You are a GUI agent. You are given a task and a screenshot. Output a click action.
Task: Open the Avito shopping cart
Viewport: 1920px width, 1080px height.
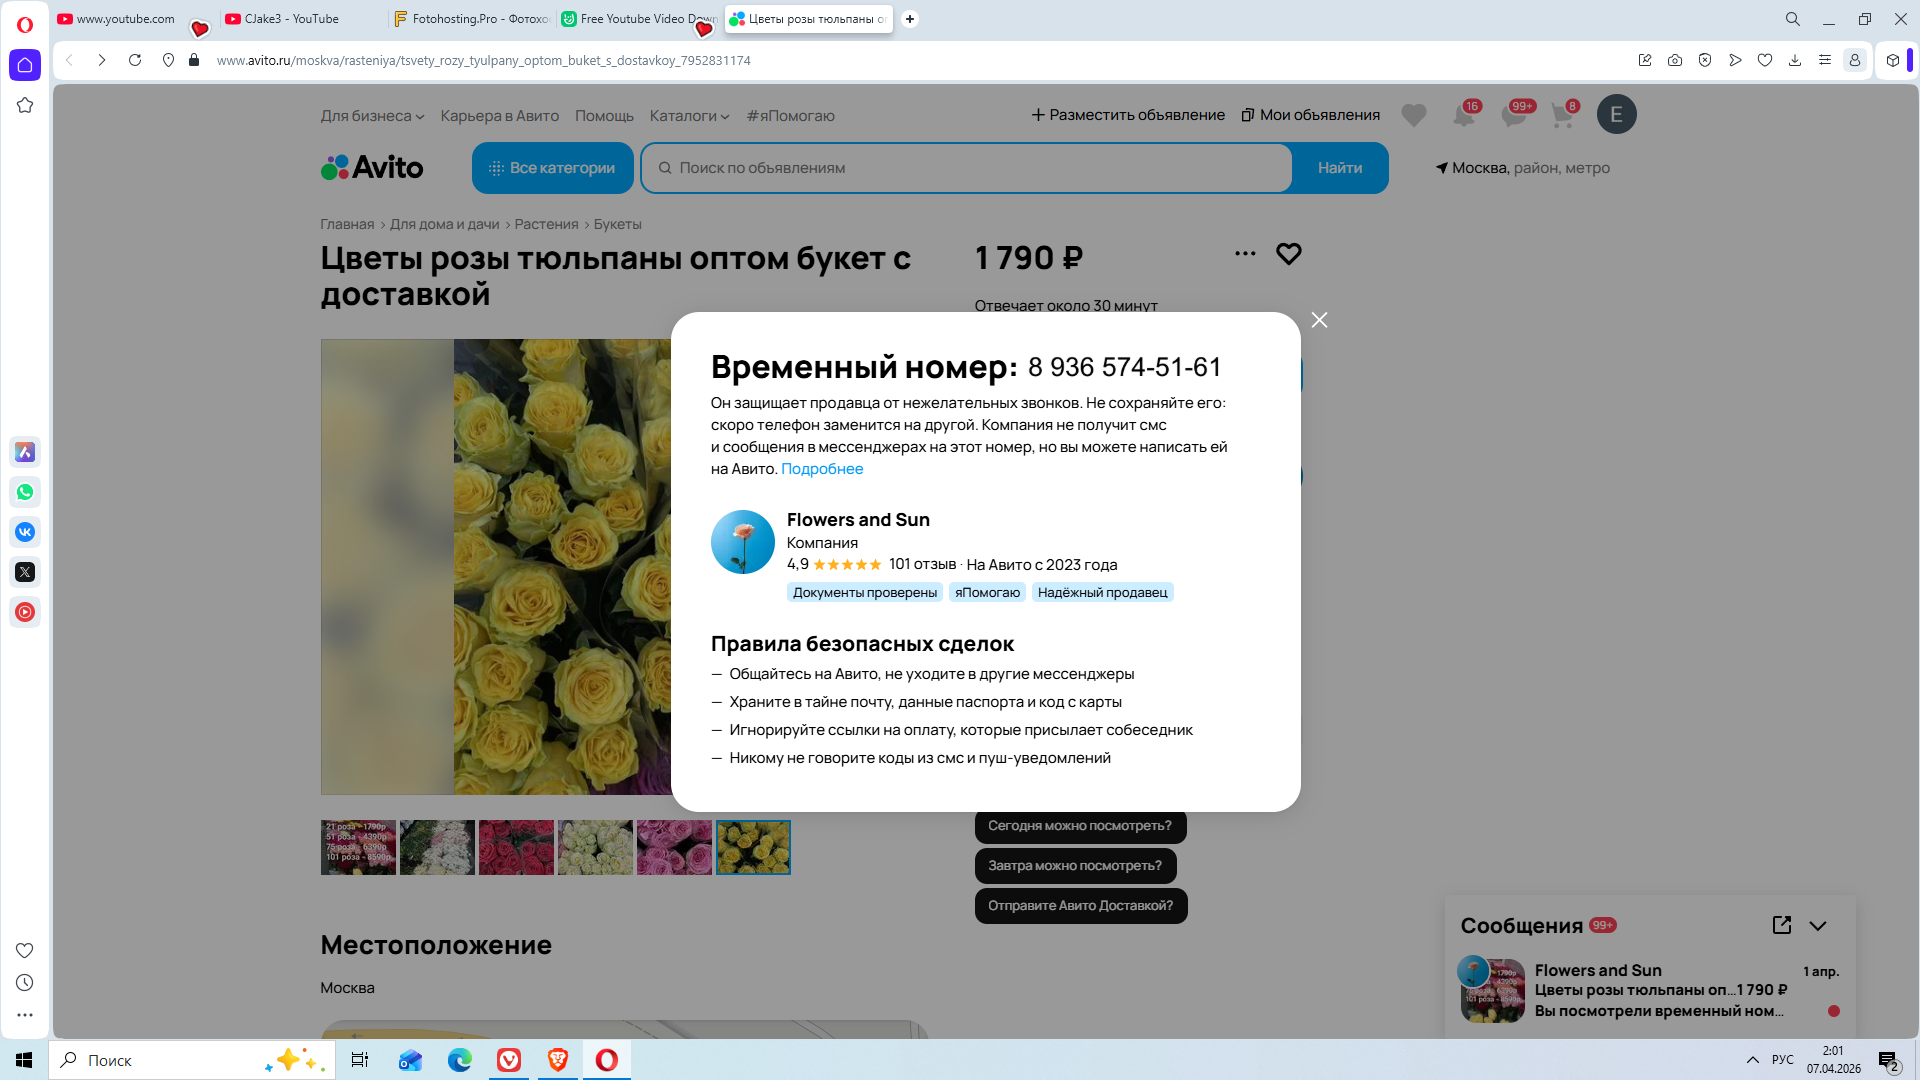click(x=1562, y=115)
